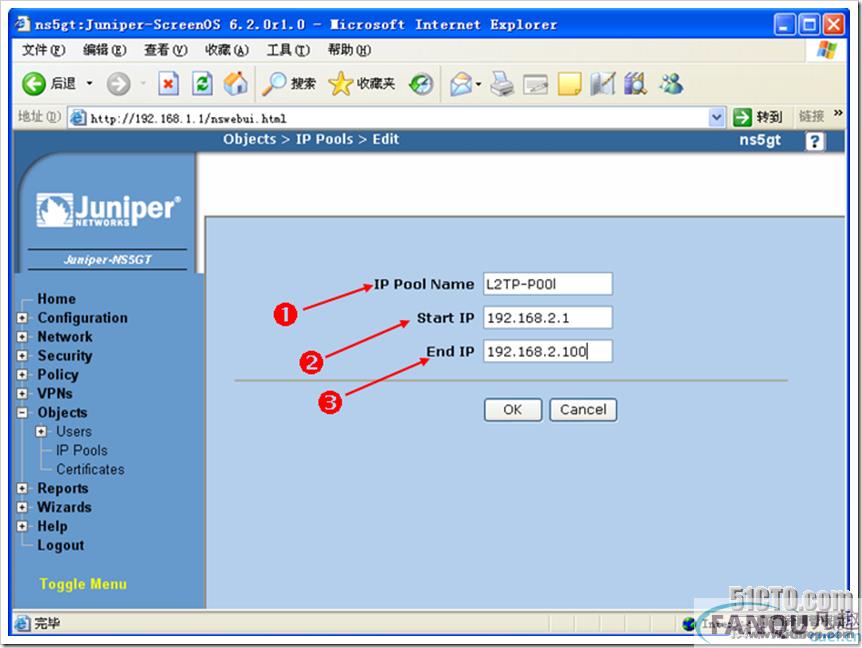Expand the Configuration tree node
Image resolution: width=862 pixels, height=648 pixels.
22,318
